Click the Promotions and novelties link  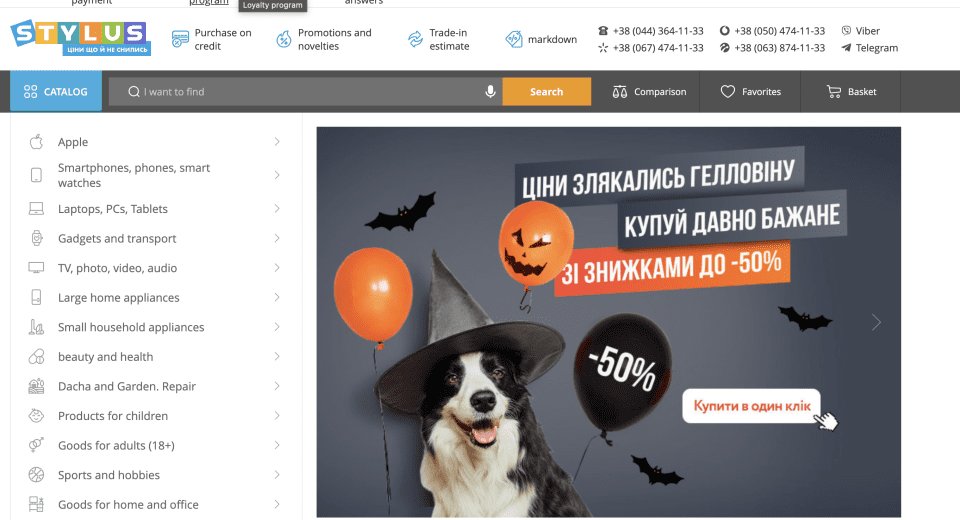(x=334, y=40)
